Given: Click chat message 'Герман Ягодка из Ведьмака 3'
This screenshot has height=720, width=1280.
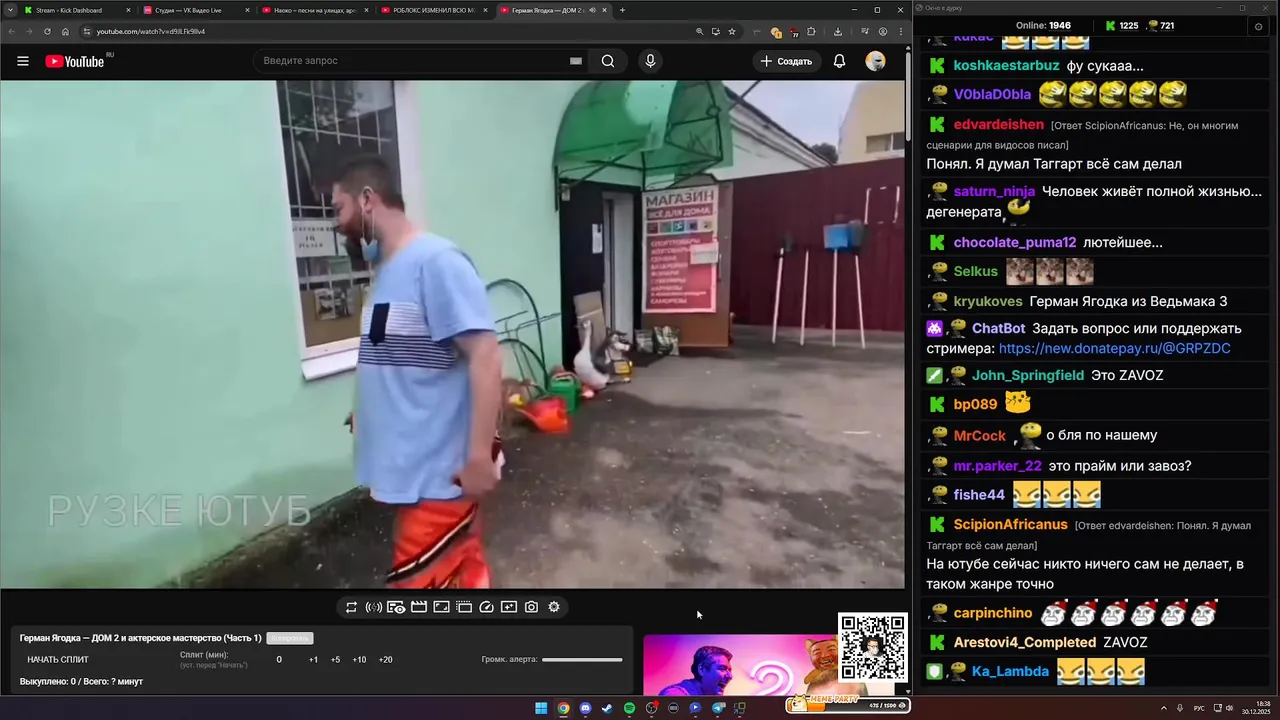Looking at the screenshot, I should (1128, 301).
